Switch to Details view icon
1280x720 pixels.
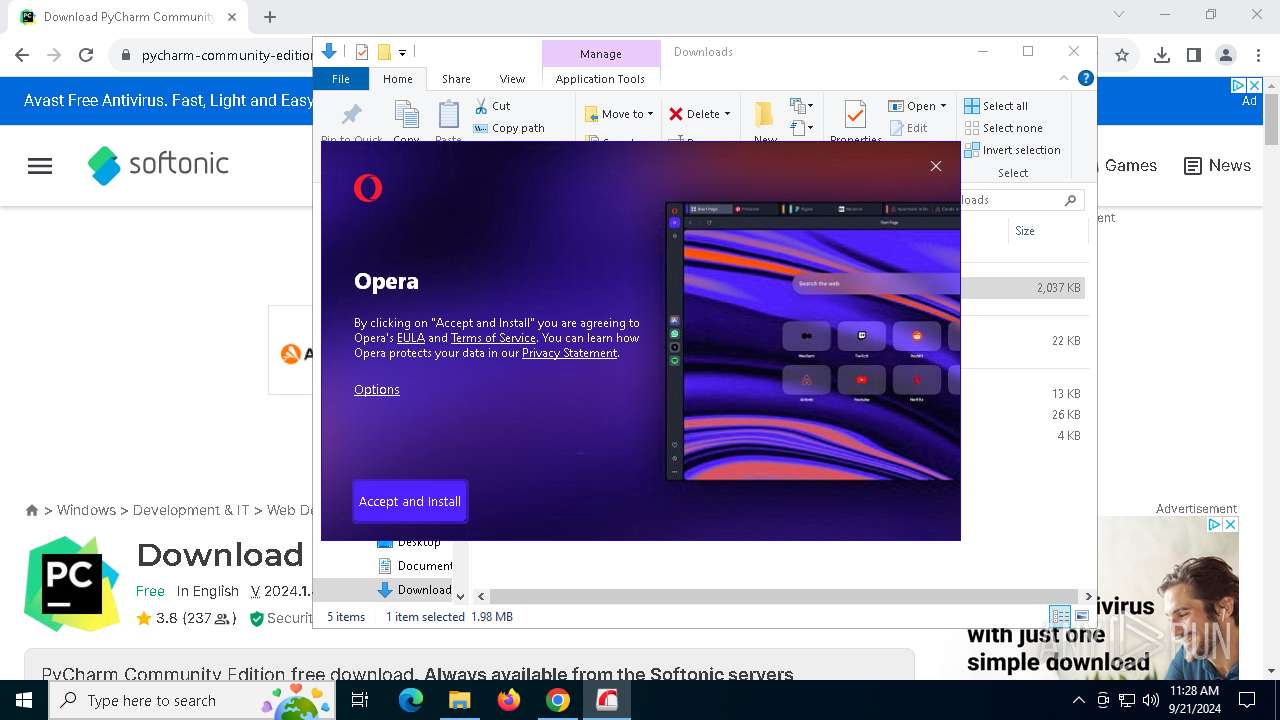[x=1059, y=616]
